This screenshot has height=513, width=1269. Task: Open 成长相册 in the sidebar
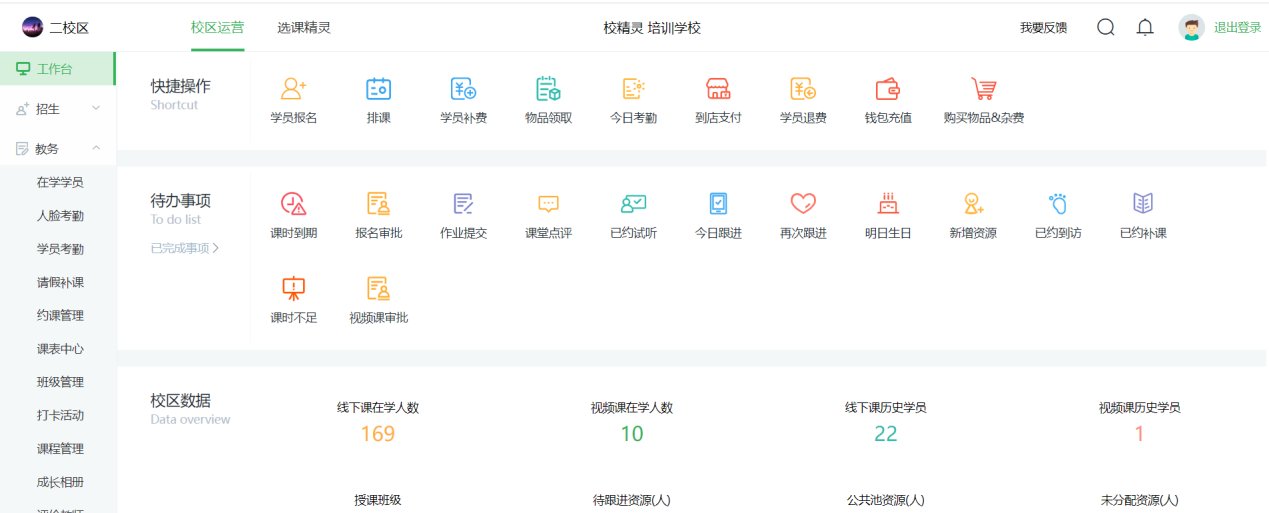point(60,482)
